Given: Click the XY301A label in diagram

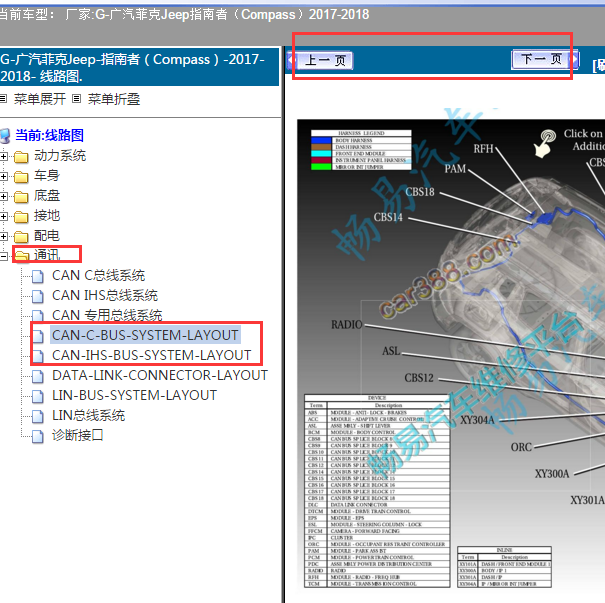Looking at the screenshot, I should (587, 500).
